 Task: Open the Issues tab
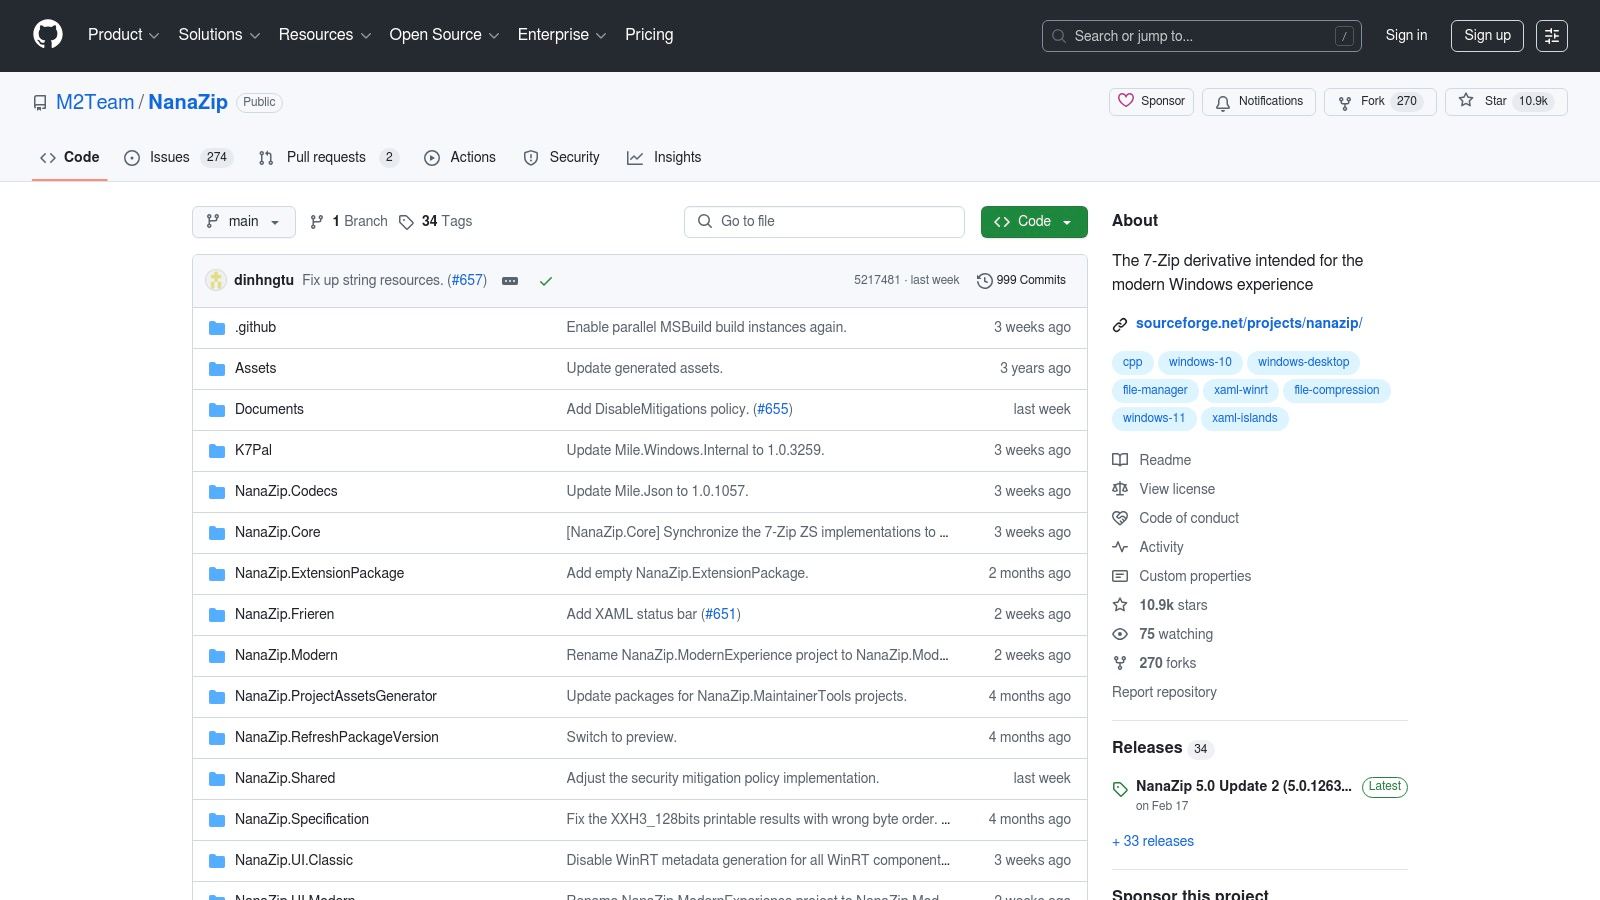click(178, 158)
